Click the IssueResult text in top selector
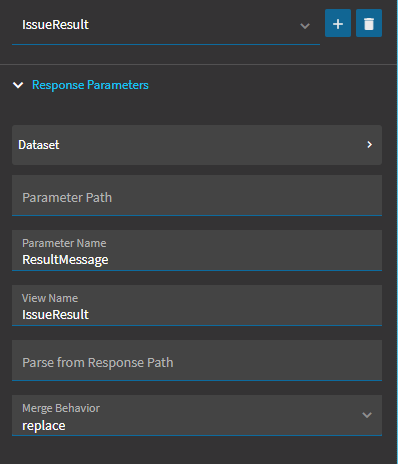The image size is (398, 464). click(x=55, y=25)
